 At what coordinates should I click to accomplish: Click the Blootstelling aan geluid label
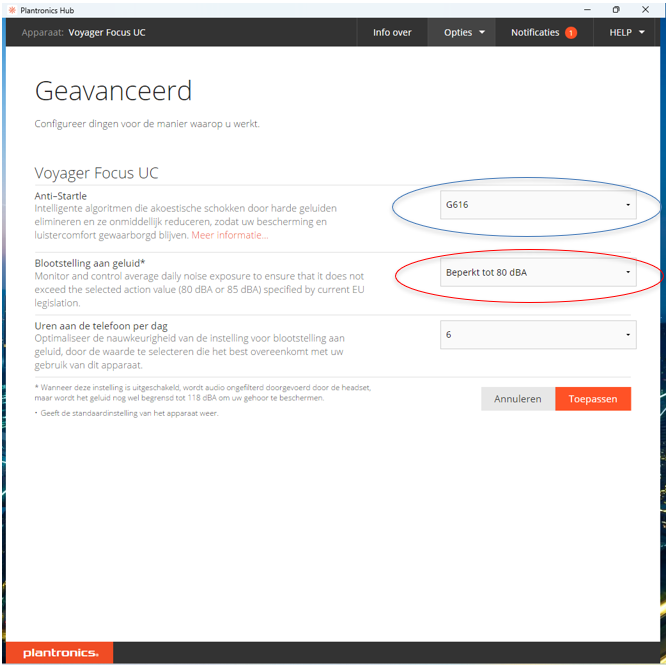click(x=90, y=263)
